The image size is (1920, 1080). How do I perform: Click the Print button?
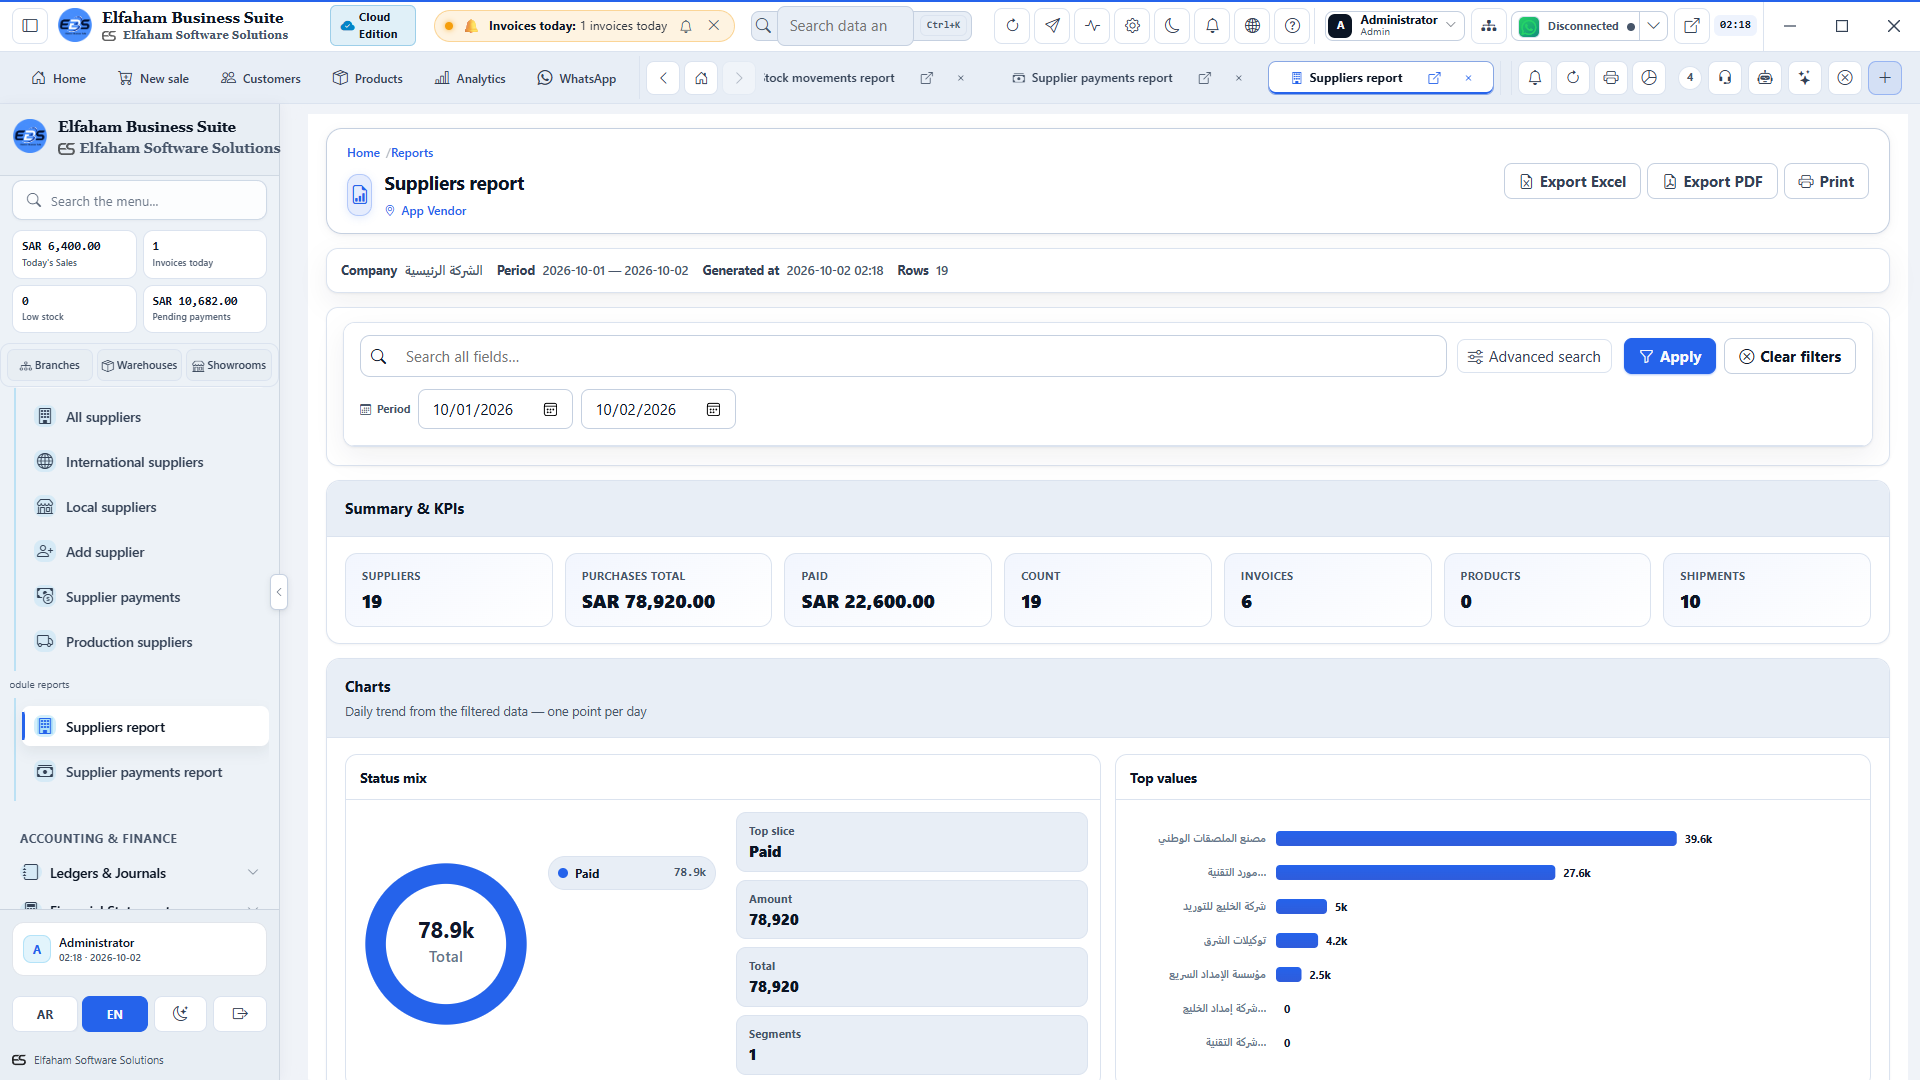tap(1826, 181)
